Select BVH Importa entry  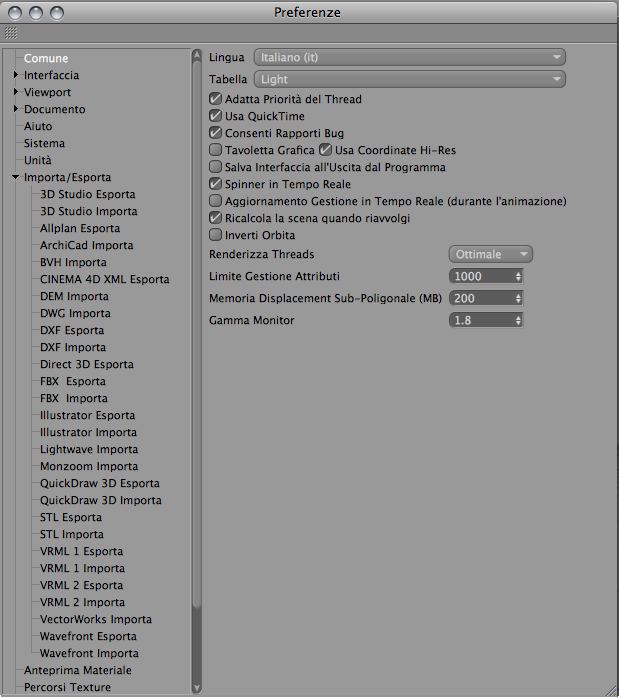pyautogui.click(x=73, y=262)
